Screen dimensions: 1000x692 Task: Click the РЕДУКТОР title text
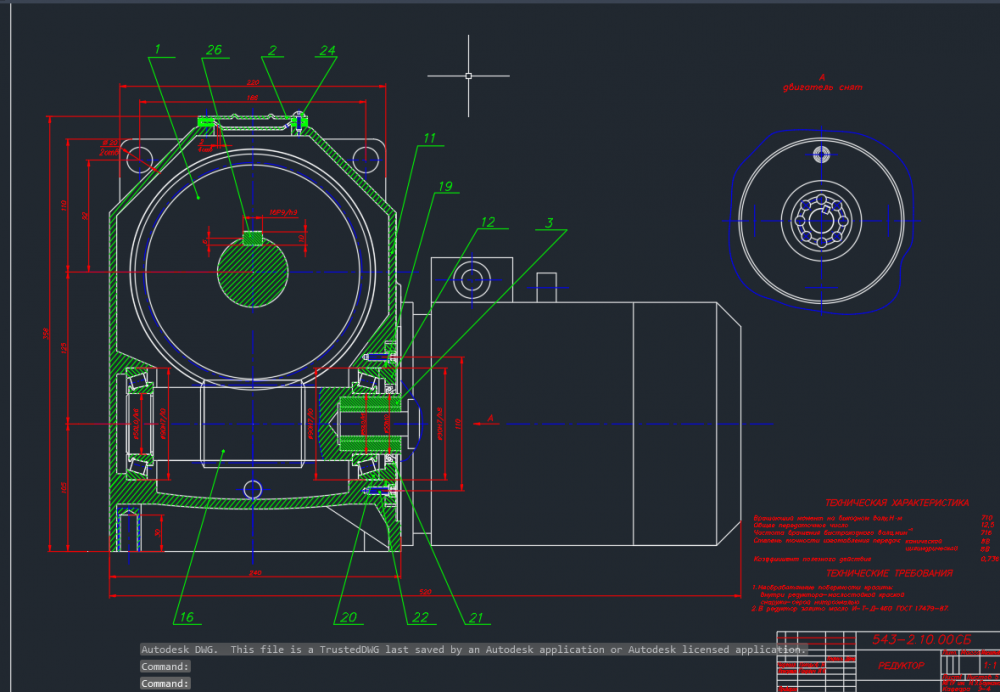click(x=901, y=666)
